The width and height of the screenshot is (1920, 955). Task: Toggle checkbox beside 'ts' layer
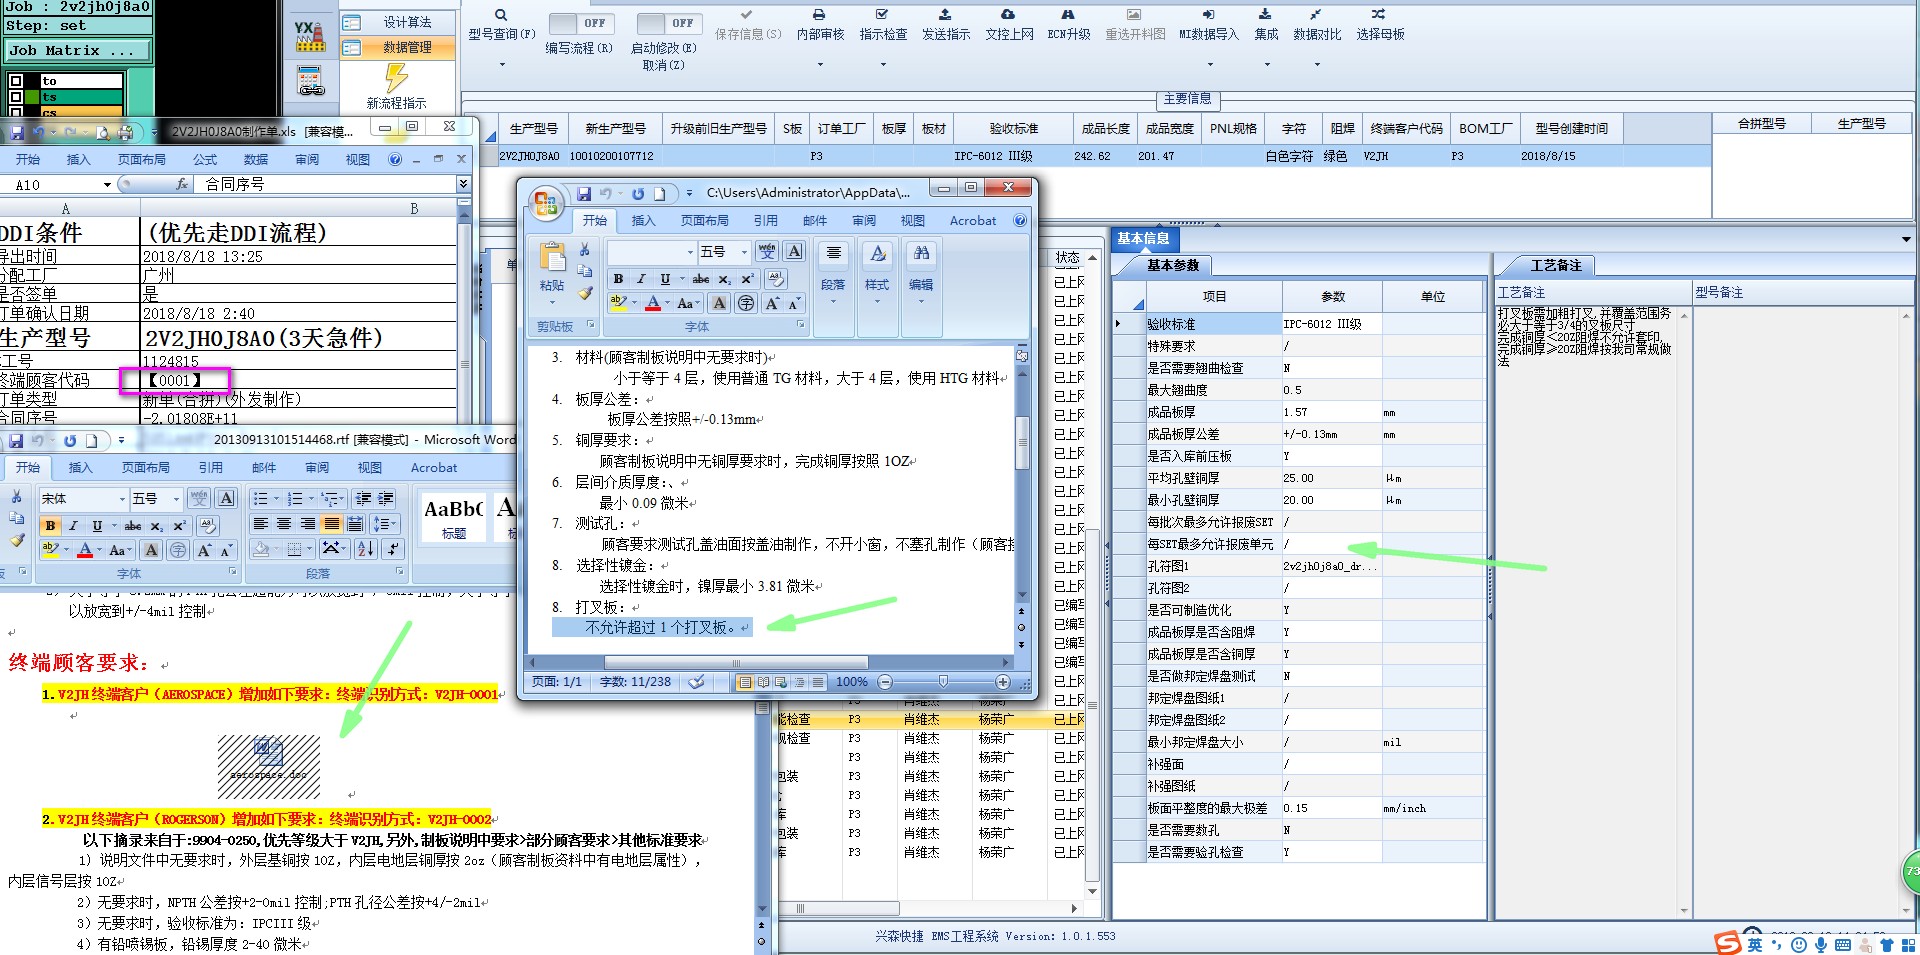pyautogui.click(x=16, y=97)
